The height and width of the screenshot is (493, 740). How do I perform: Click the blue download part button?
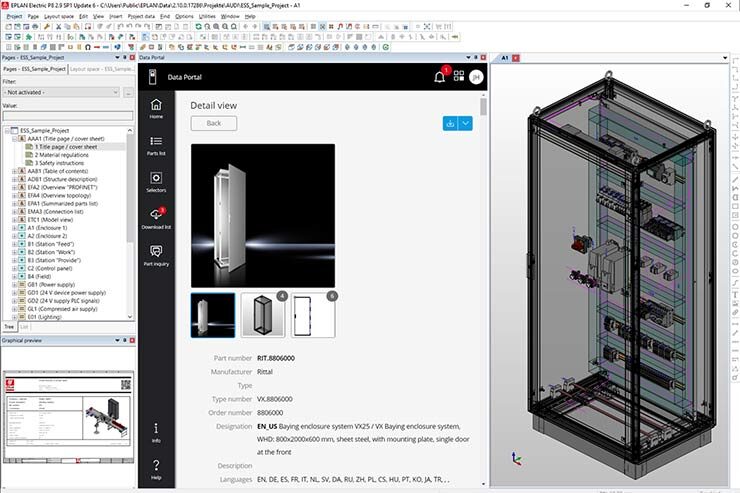(450, 123)
